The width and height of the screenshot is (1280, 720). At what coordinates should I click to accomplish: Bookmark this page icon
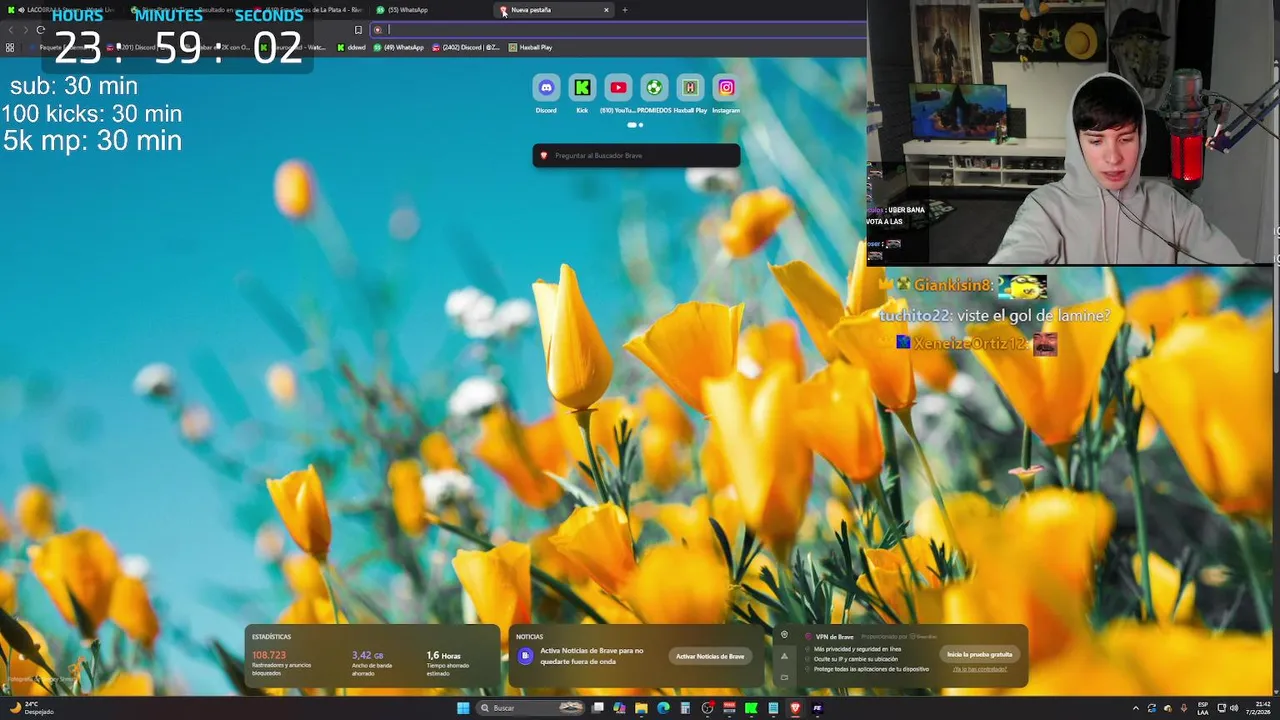358,30
